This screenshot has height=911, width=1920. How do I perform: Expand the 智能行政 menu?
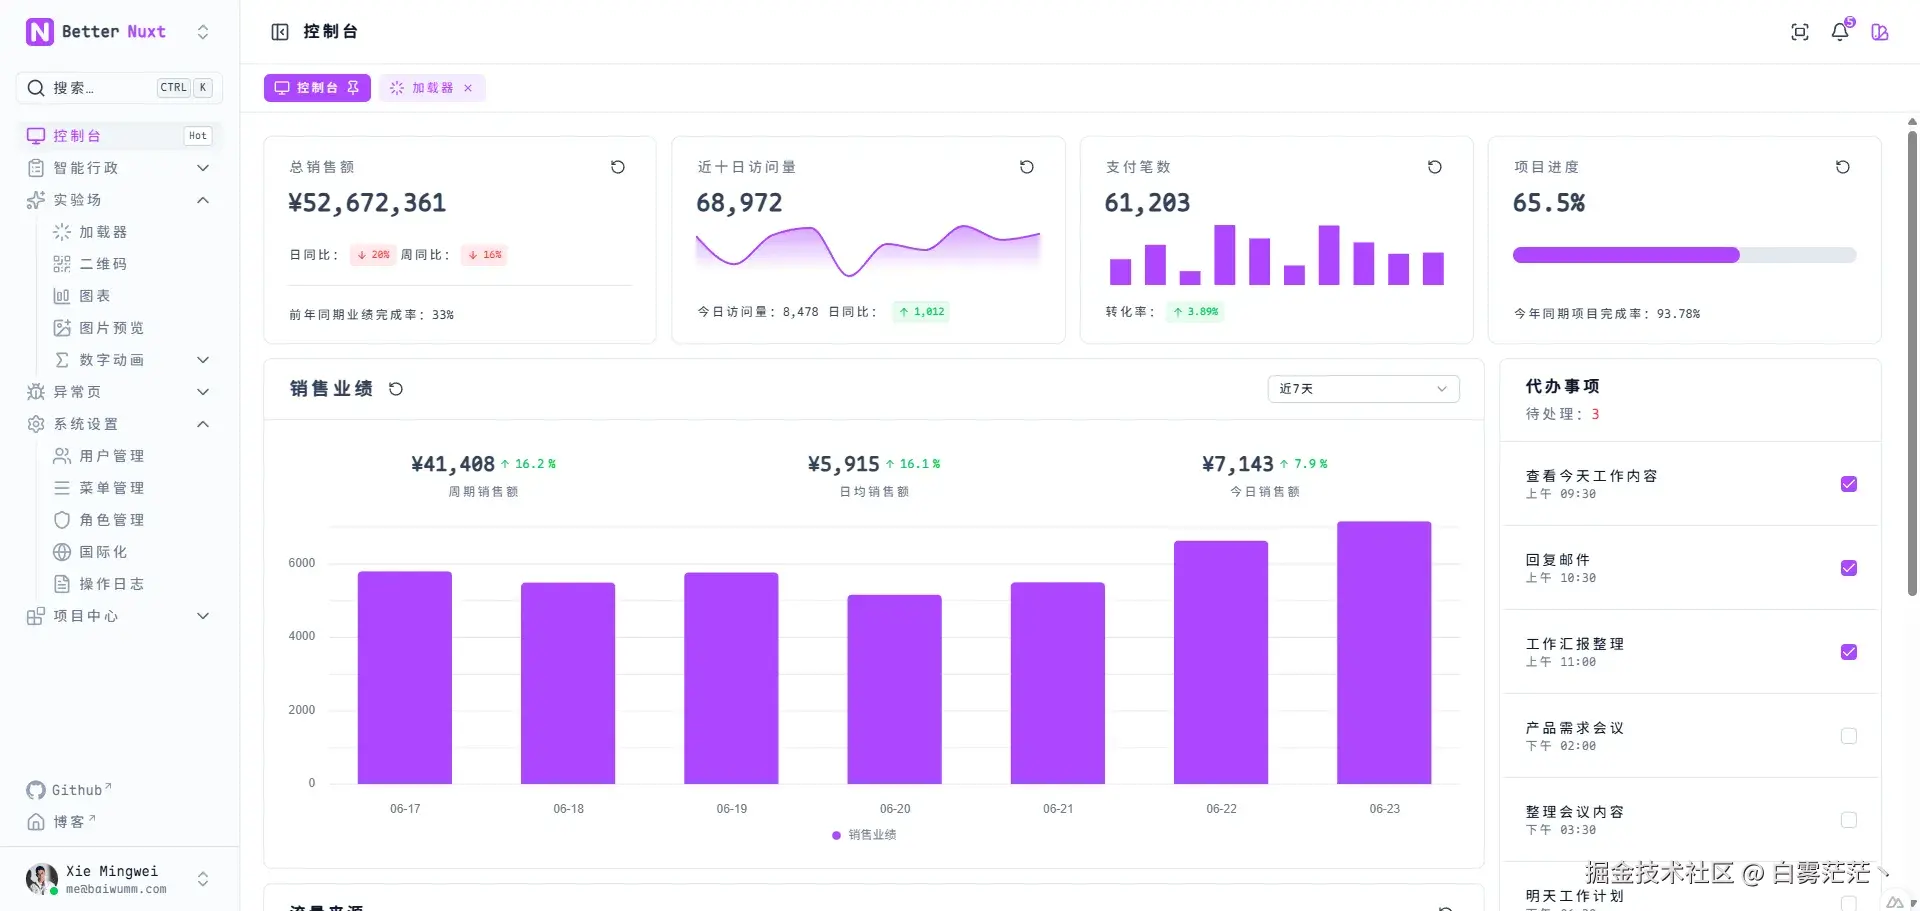(x=119, y=168)
